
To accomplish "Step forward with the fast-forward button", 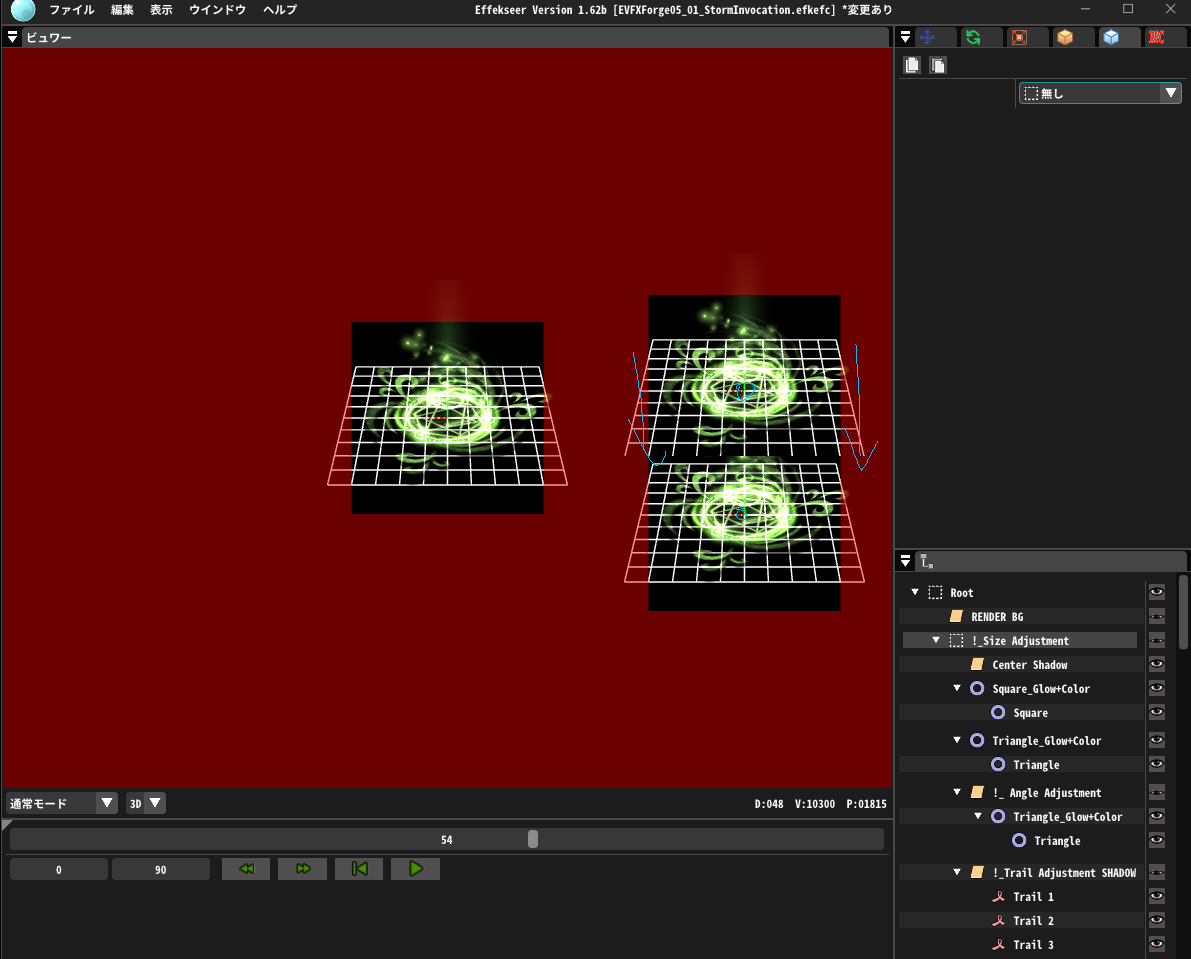I will [x=302, y=869].
